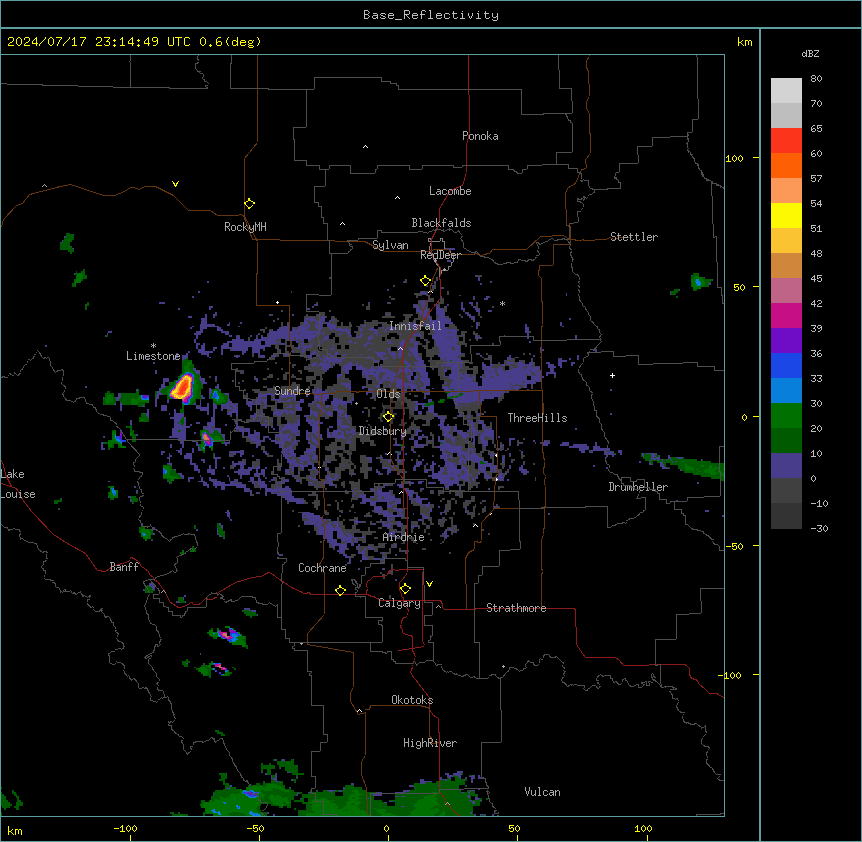
Task: Click the yellow diamond marker below RedDeer
Action: pos(426,281)
